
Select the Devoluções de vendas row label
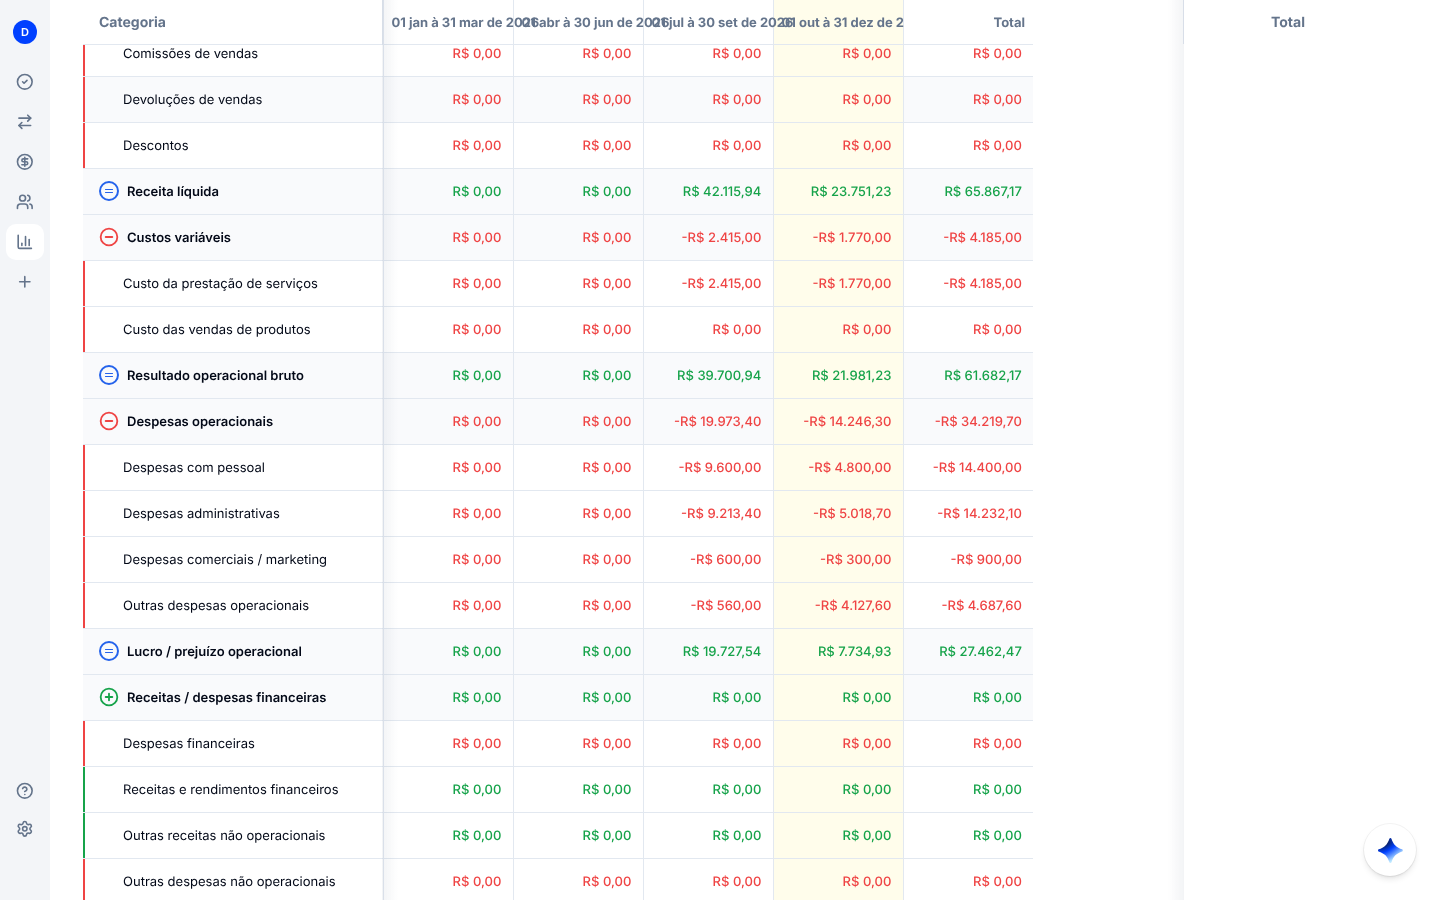click(192, 100)
